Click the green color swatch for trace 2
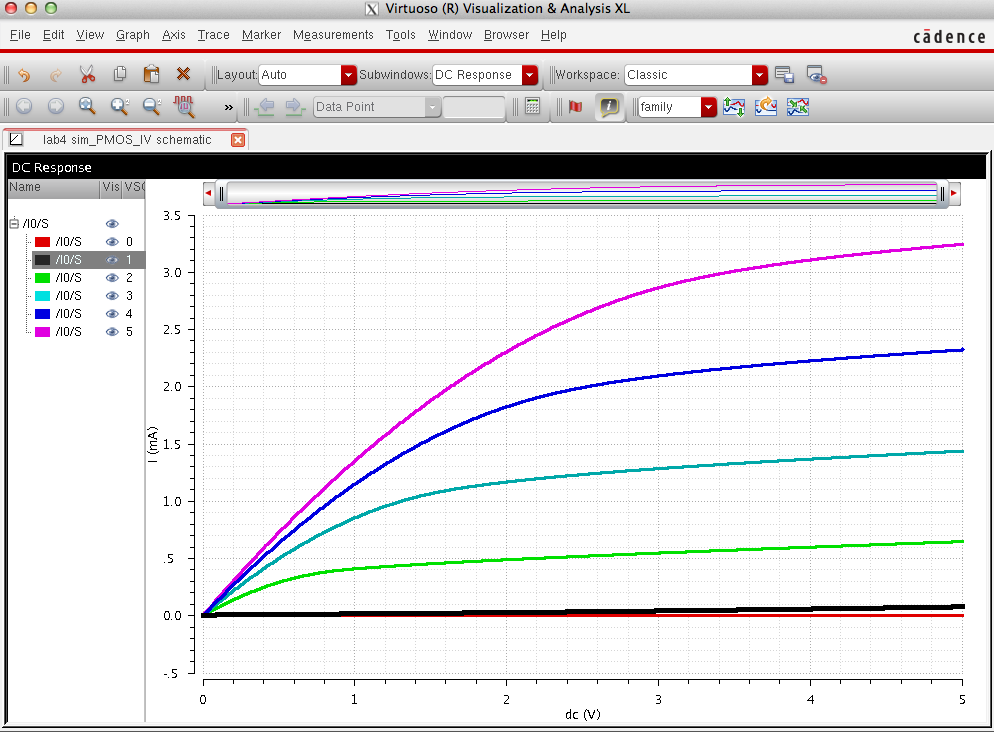Screen dimensions: 994x732 (42, 278)
